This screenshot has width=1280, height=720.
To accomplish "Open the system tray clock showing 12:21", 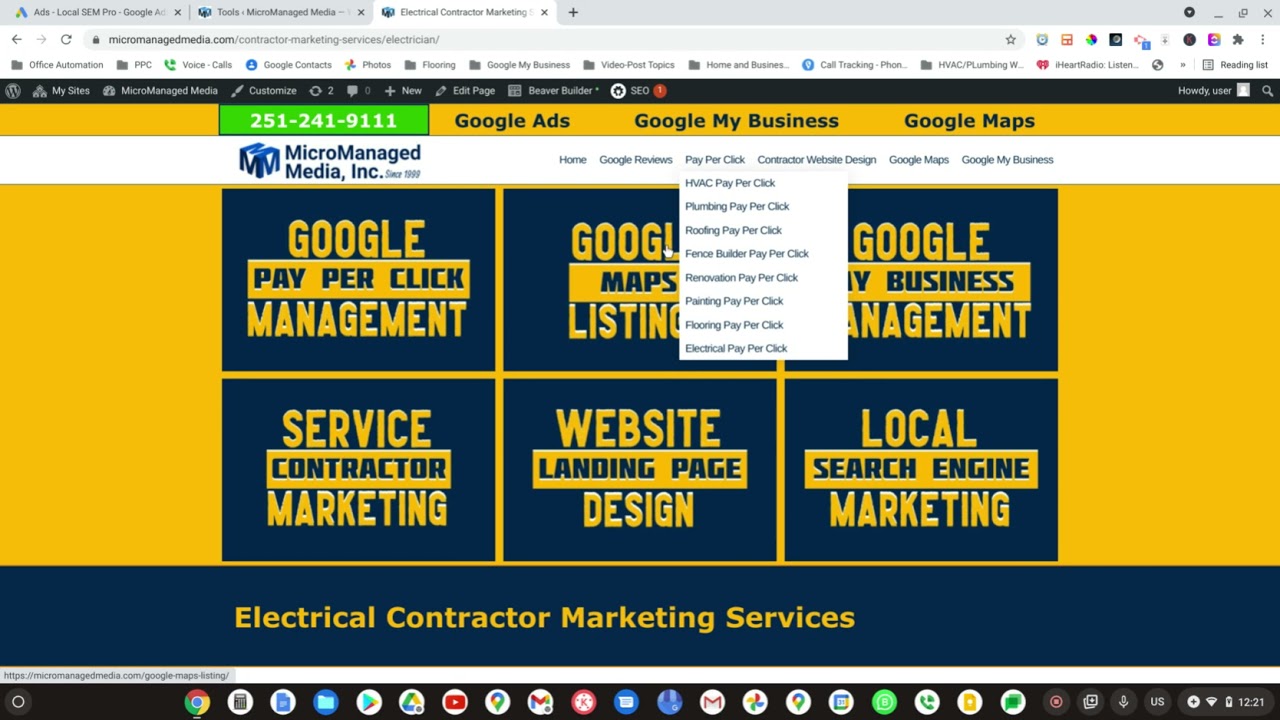I will (1251, 702).
